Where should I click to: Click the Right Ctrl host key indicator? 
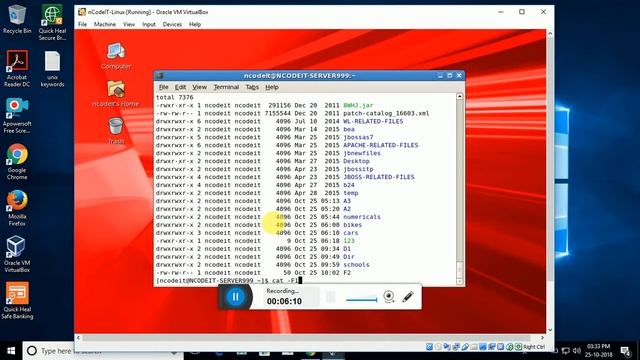point(534,347)
